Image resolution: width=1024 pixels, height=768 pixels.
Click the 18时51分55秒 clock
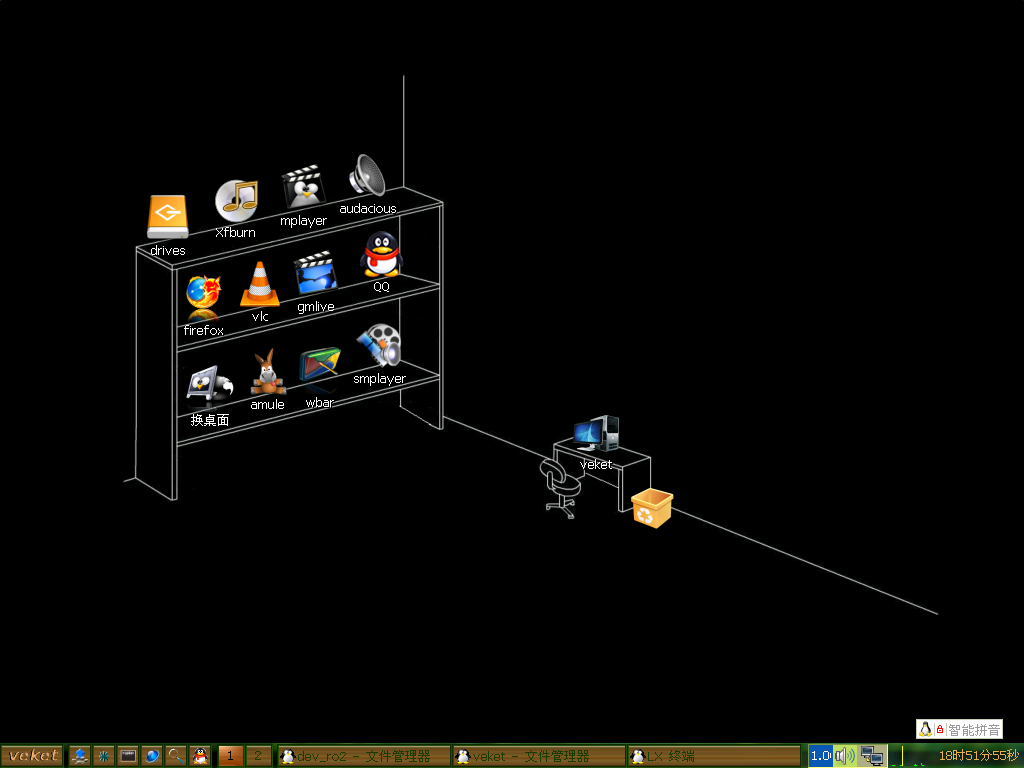[978, 756]
